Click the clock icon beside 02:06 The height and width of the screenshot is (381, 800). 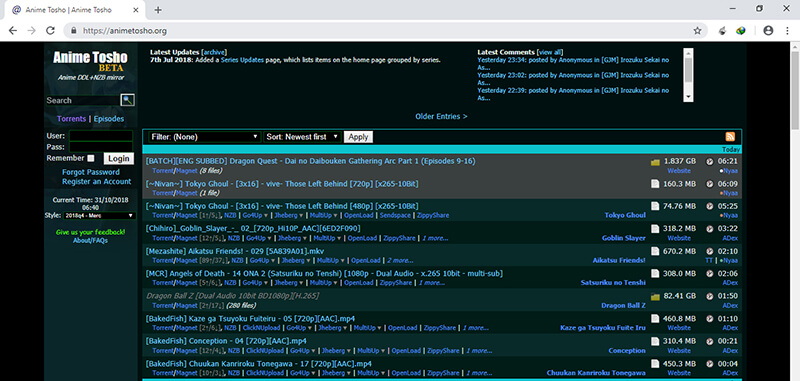point(709,274)
